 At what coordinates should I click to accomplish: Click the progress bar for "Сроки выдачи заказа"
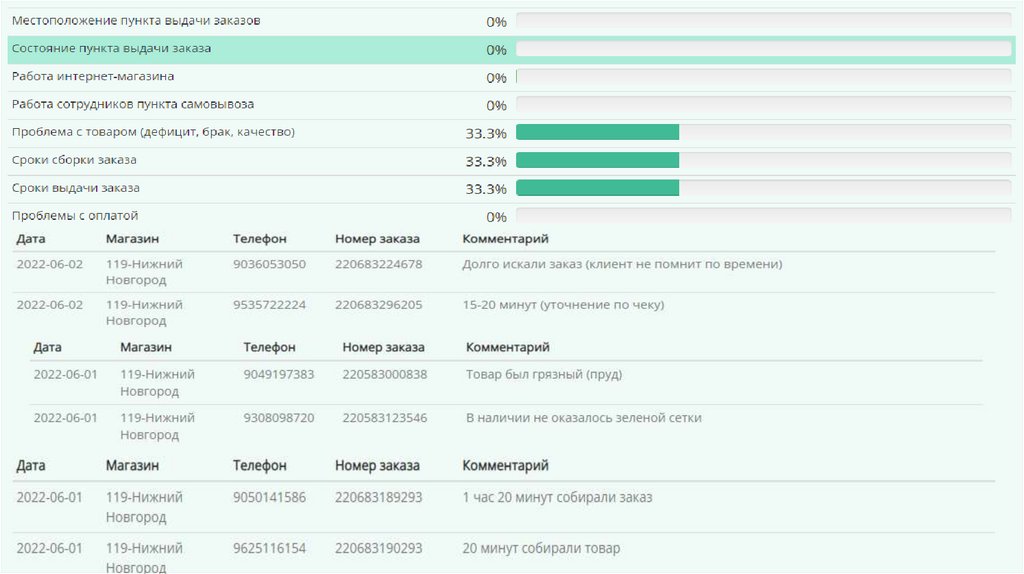tap(597, 188)
